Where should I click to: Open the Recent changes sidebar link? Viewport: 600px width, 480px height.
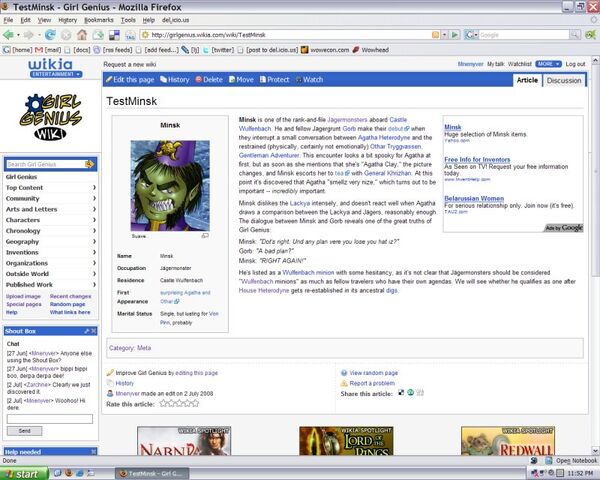70,296
